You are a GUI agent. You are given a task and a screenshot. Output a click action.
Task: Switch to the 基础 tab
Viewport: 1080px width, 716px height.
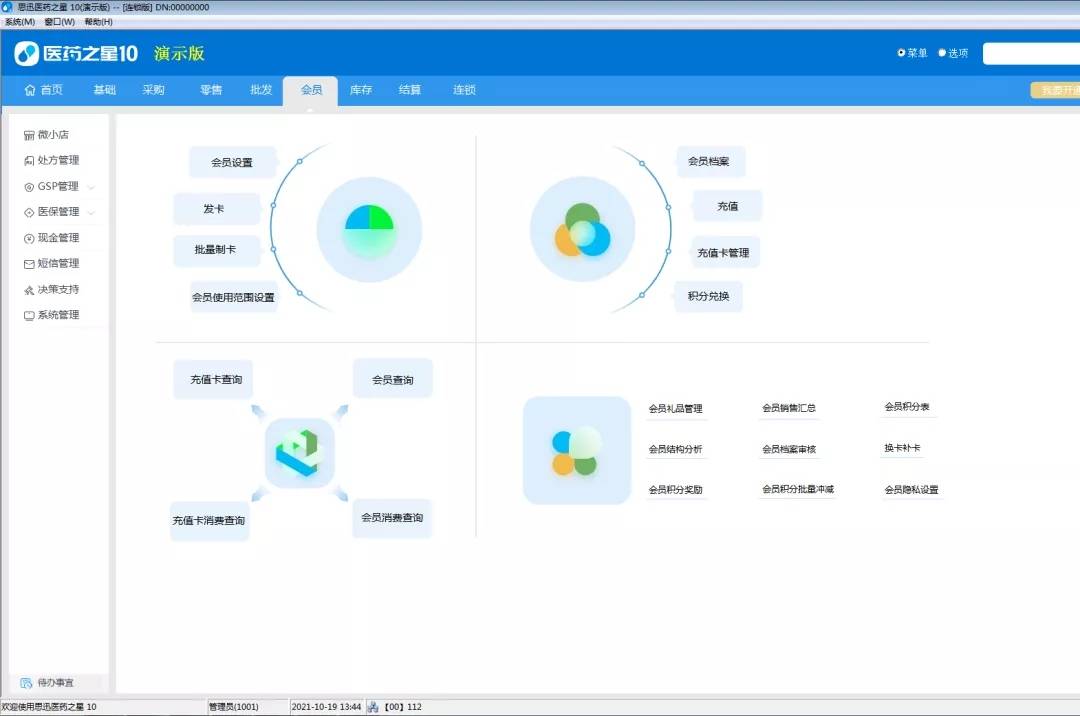coord(105,90)
